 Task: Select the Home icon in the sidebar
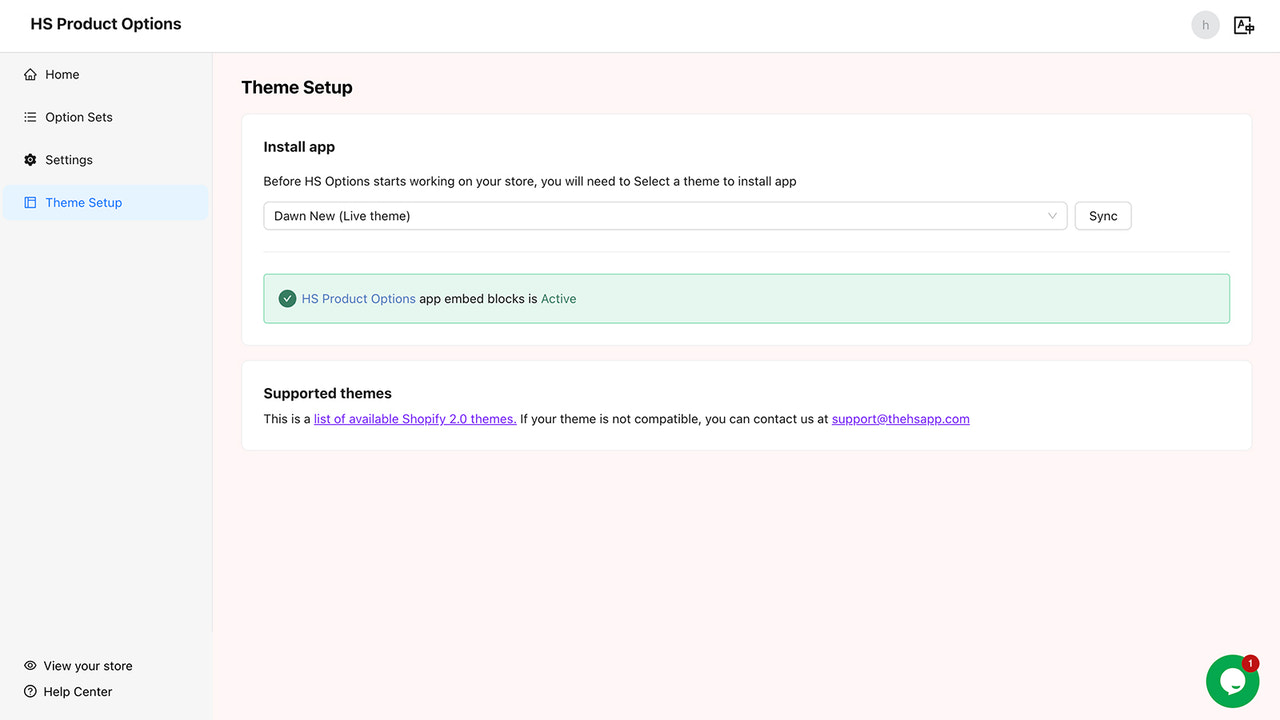click(29, 74)
